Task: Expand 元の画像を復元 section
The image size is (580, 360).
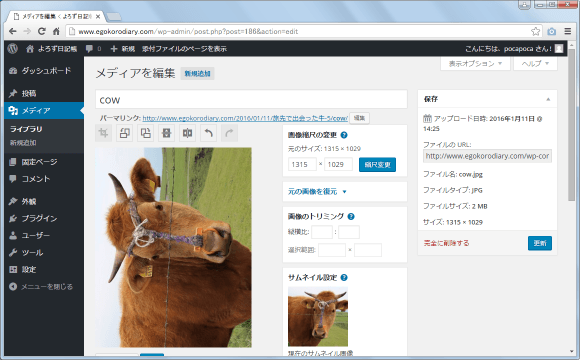Action: point(317,192)
